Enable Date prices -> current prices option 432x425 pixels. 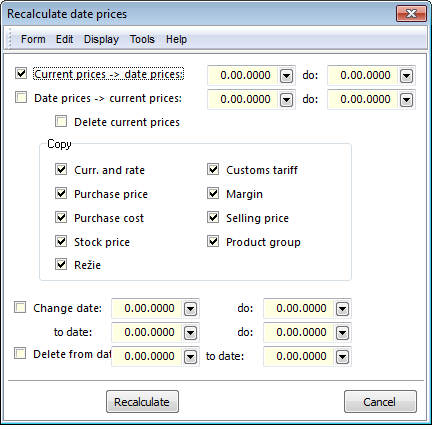[x=21, y=98]
